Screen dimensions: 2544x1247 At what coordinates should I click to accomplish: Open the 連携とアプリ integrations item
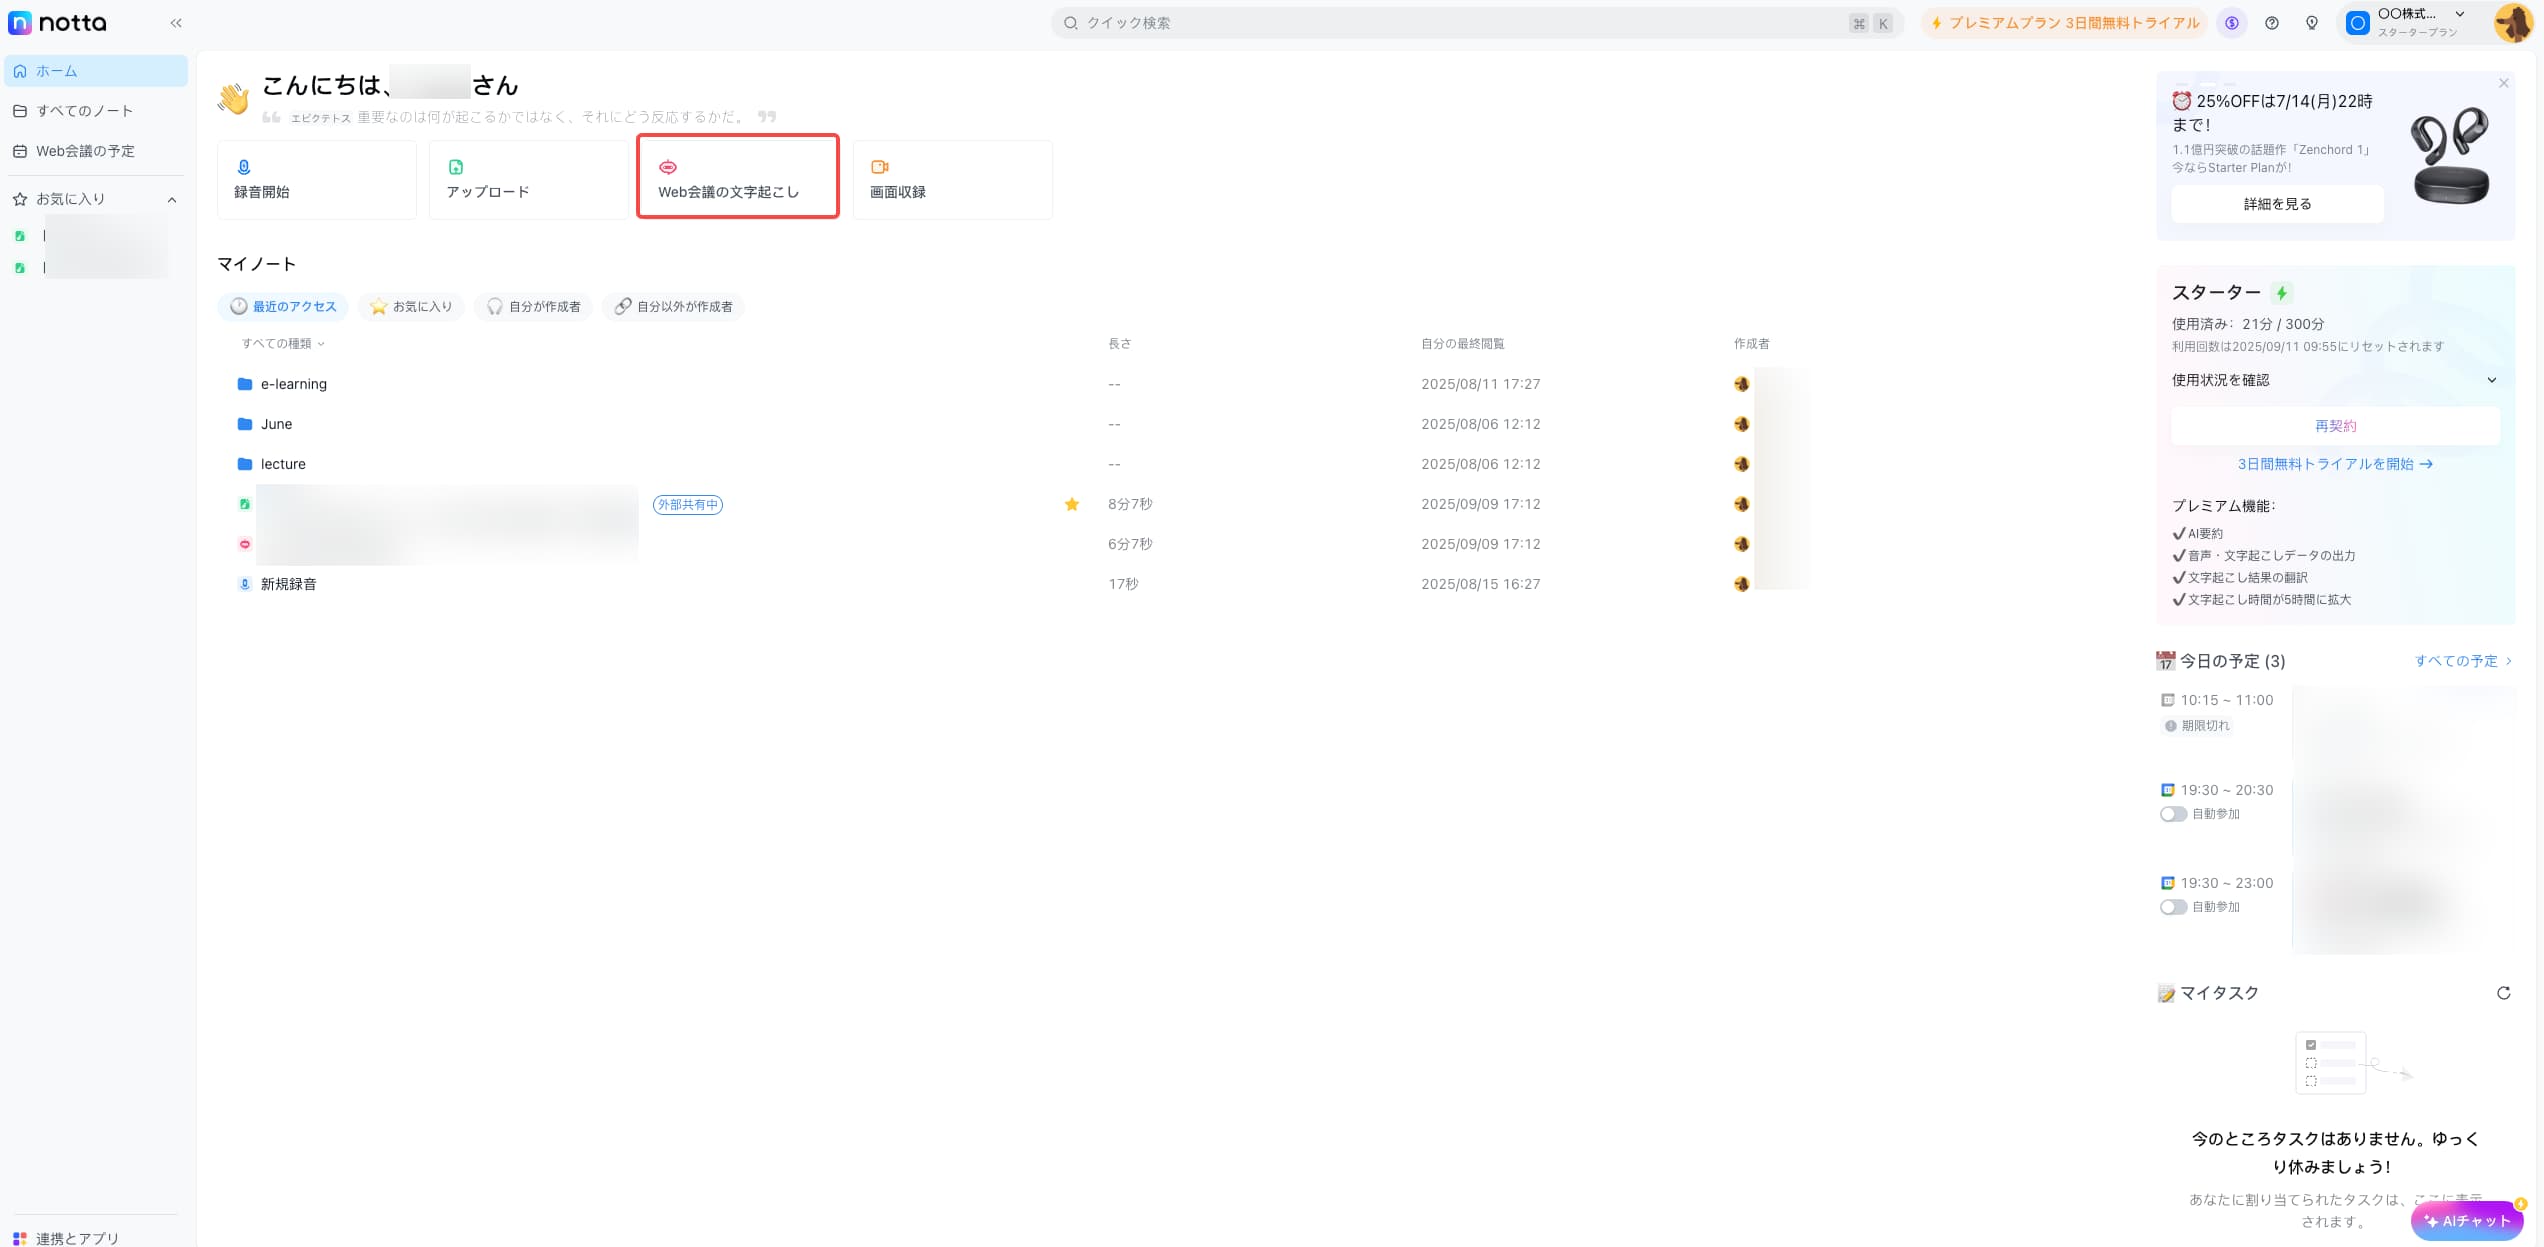tap(77, 1238)
